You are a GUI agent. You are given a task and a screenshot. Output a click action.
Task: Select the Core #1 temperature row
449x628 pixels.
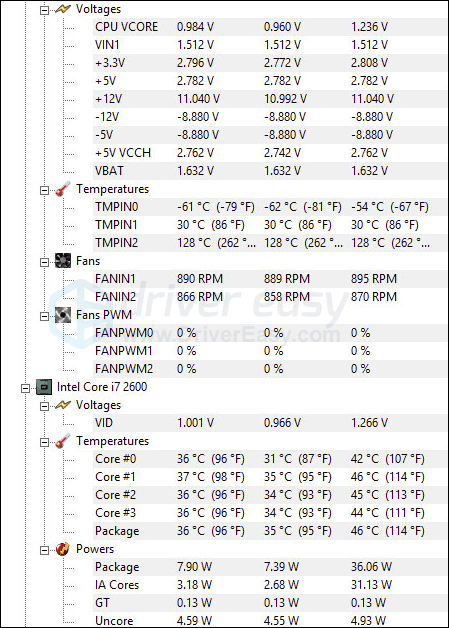click(270, 477)
